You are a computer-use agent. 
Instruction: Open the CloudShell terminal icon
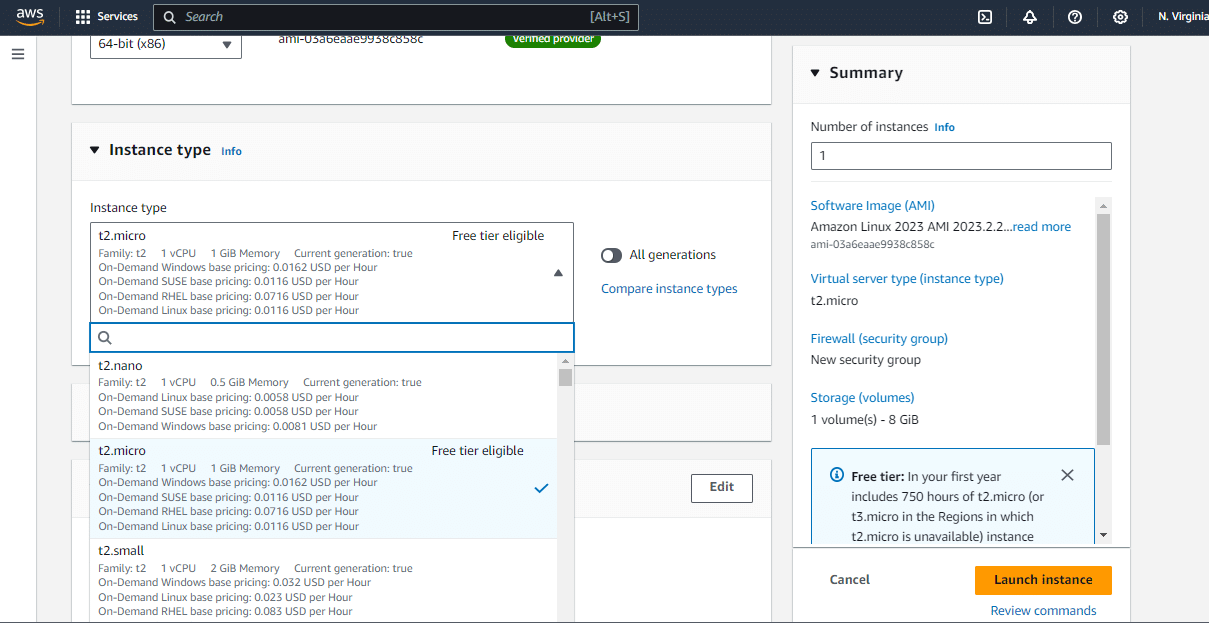pos(985,17)
